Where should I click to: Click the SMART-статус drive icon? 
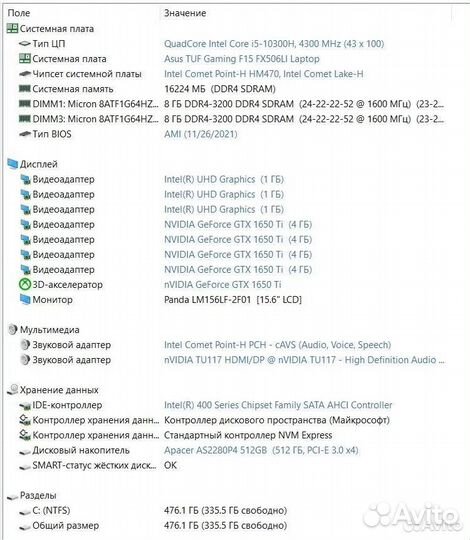[x=25, y=466]
